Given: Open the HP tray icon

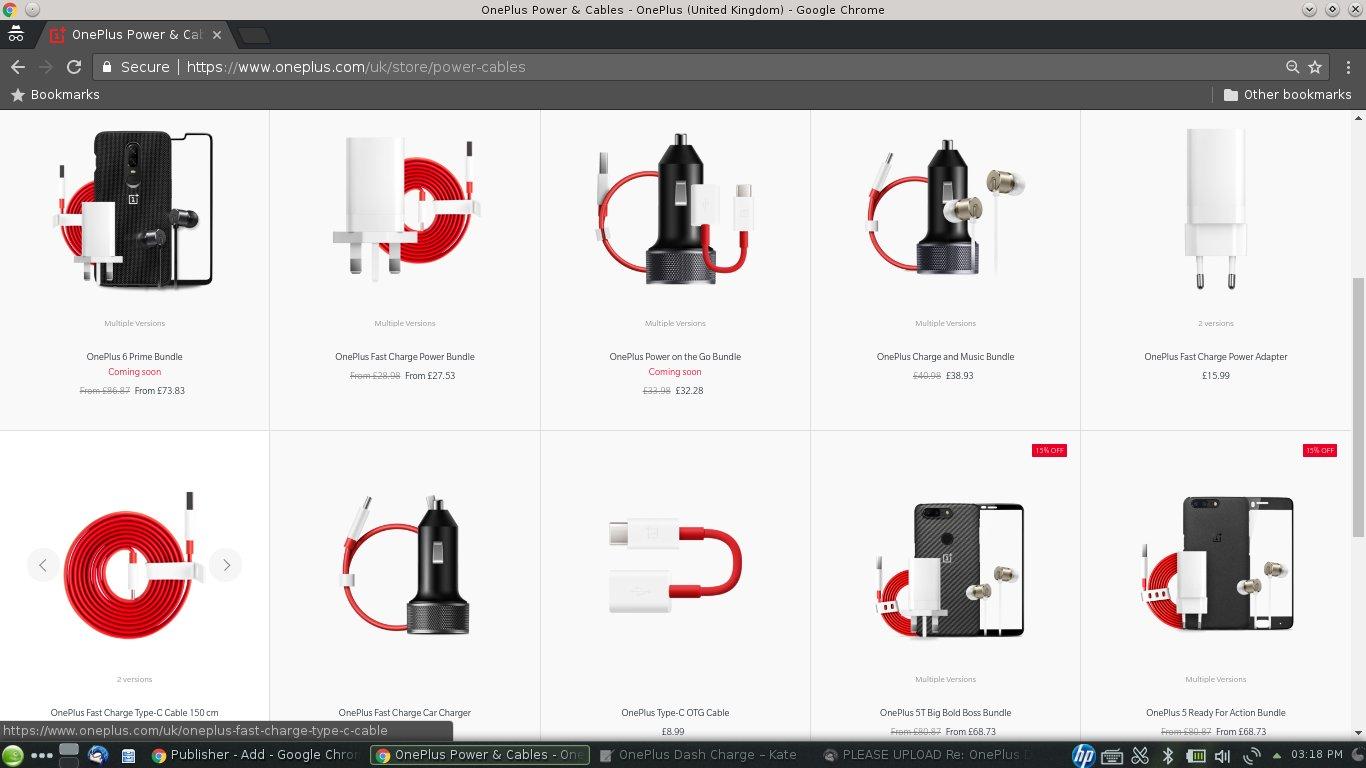Looking at the screenshot, I should (1083, 756).
